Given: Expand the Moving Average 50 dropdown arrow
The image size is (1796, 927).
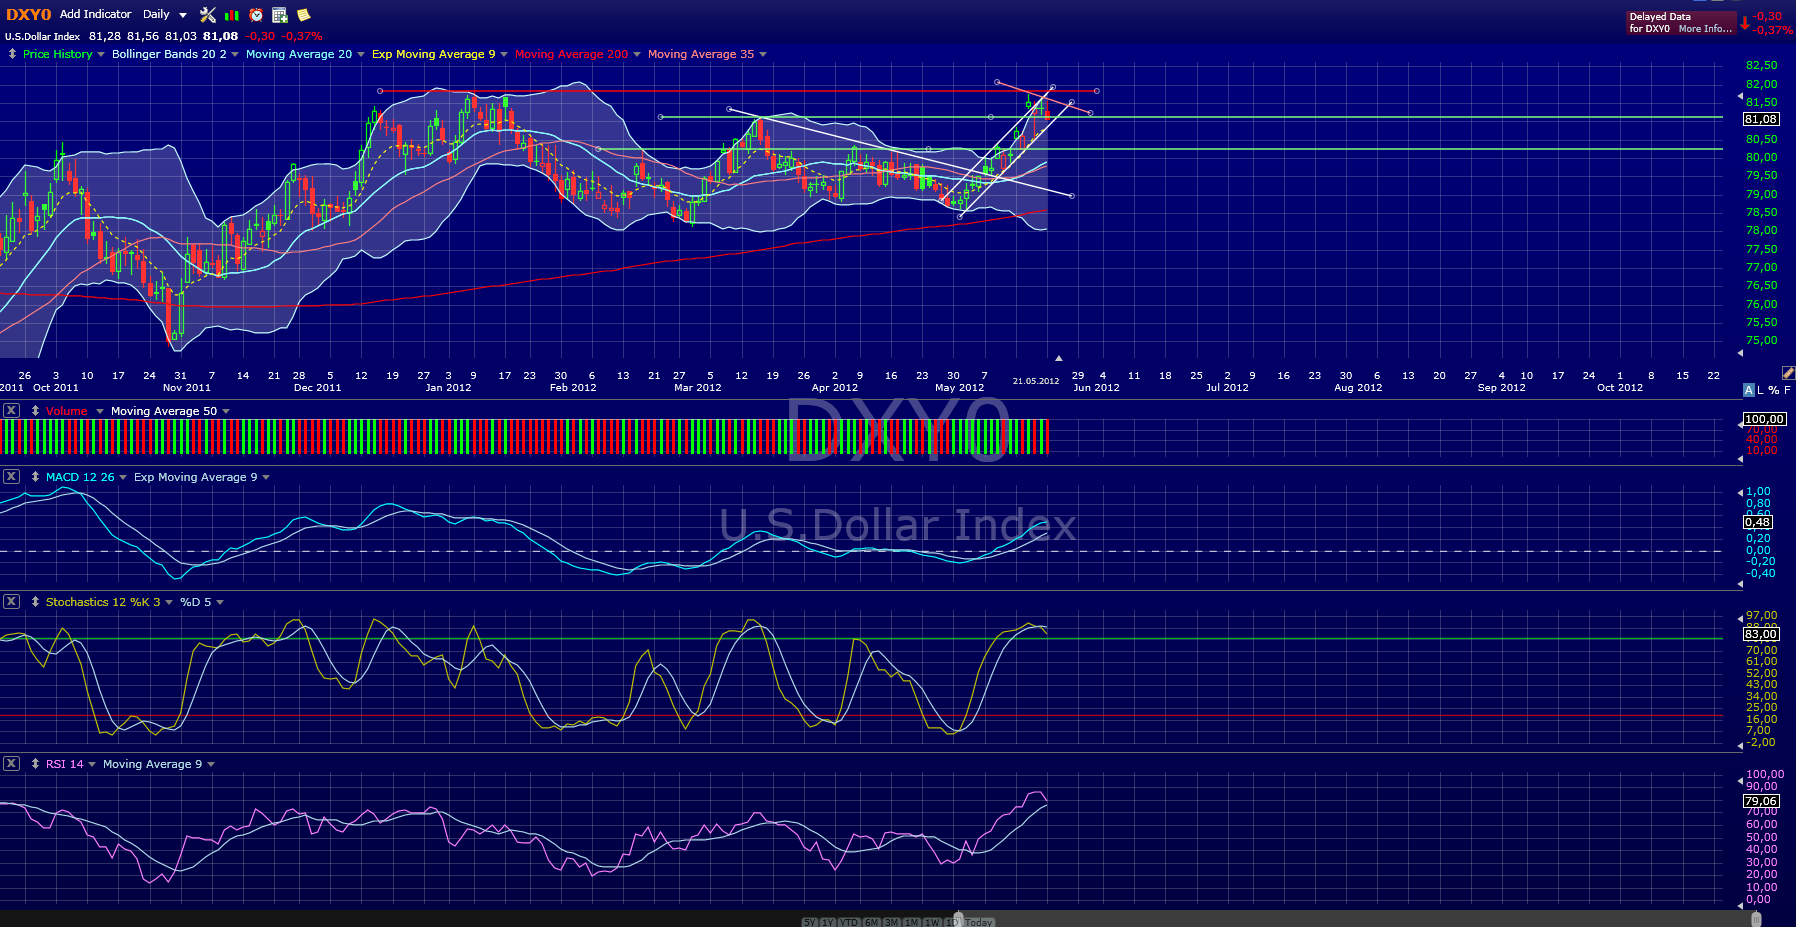Looking at the screenshot, I should pyautogui.click(x=226, y=412).
